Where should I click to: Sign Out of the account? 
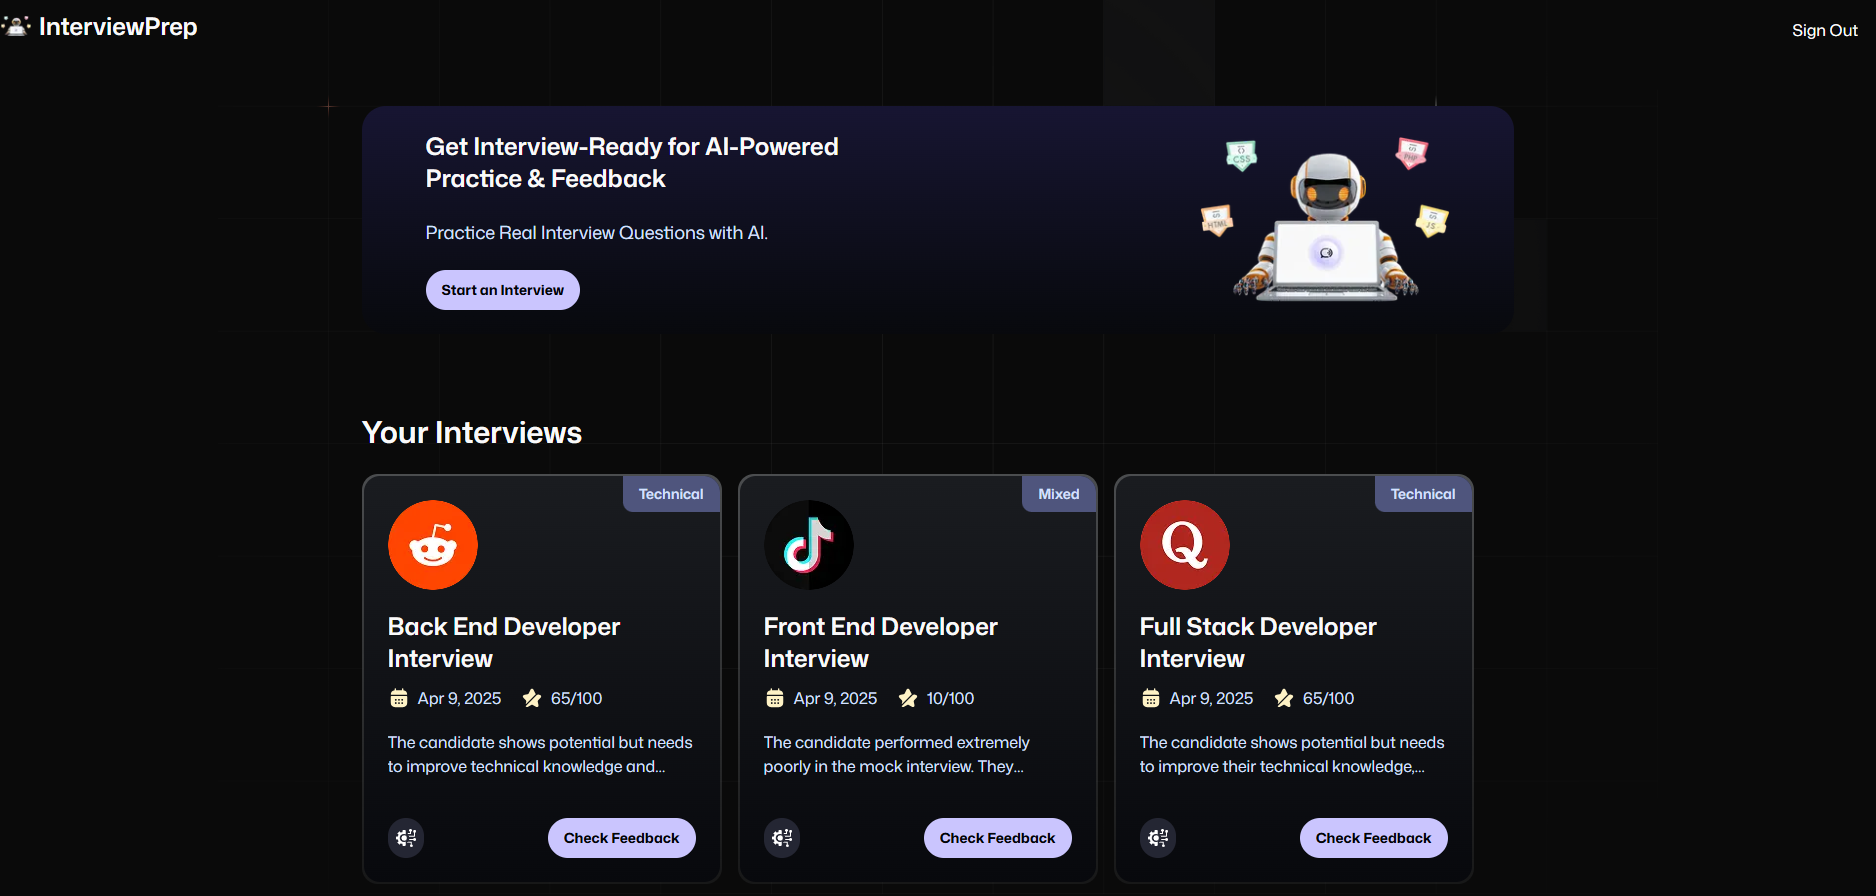[1825, 30]
